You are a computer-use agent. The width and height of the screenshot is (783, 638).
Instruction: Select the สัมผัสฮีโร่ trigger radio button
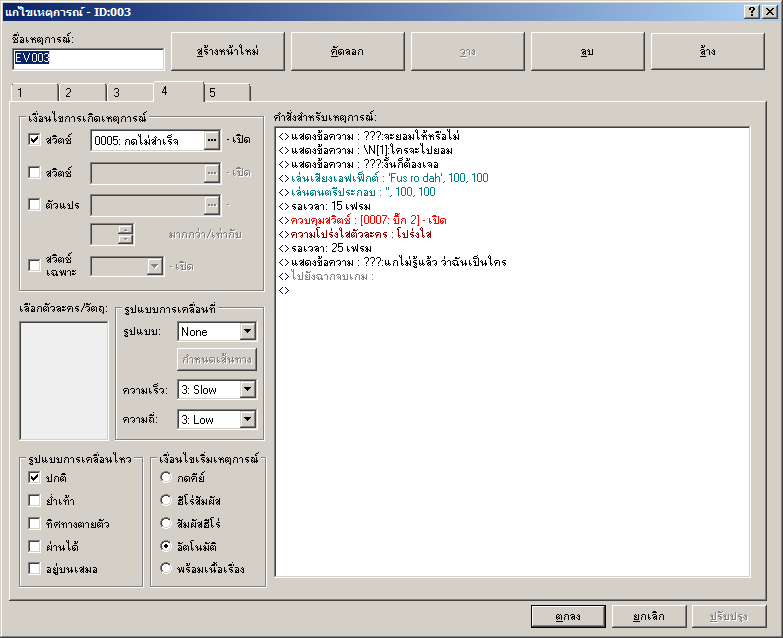pyautogui.click(x=166, y=523)
